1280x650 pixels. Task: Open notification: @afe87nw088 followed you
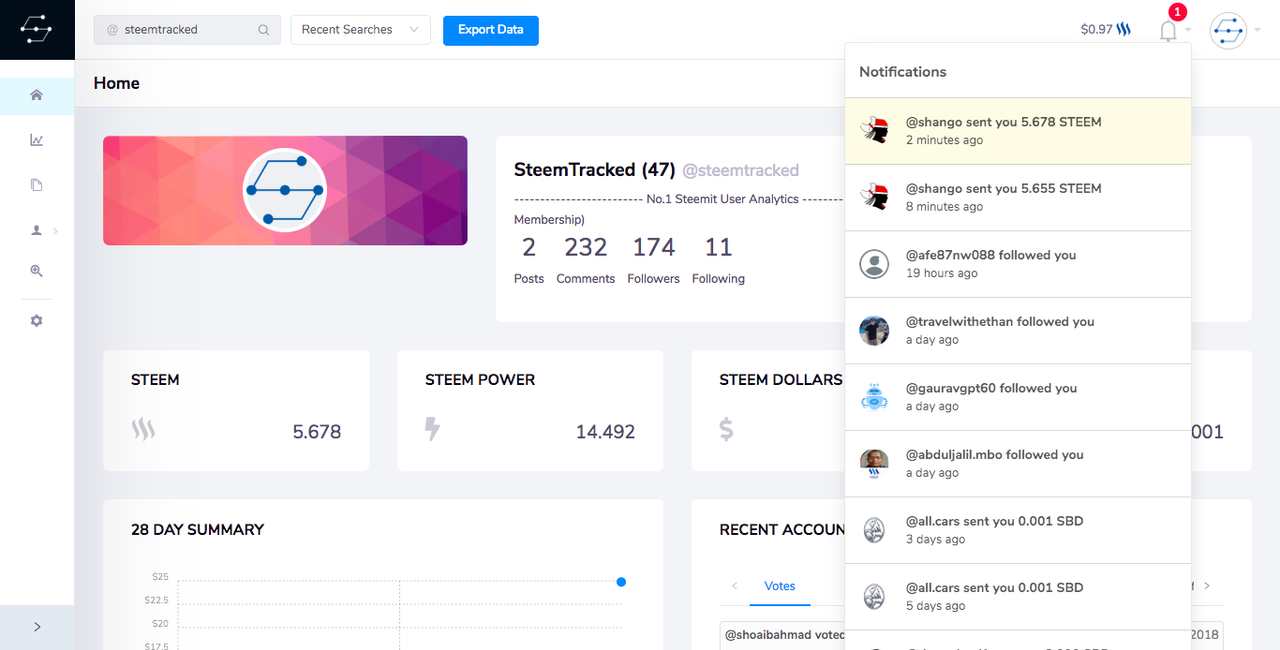click(1018, 264)
